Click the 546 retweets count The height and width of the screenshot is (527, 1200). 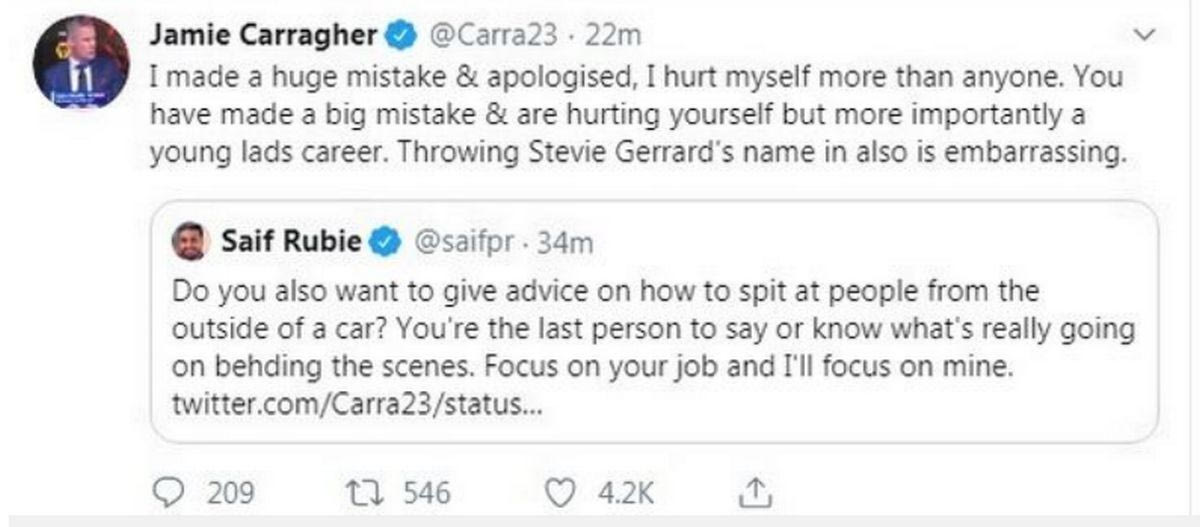pyautogui.click(x=427, y=492)
